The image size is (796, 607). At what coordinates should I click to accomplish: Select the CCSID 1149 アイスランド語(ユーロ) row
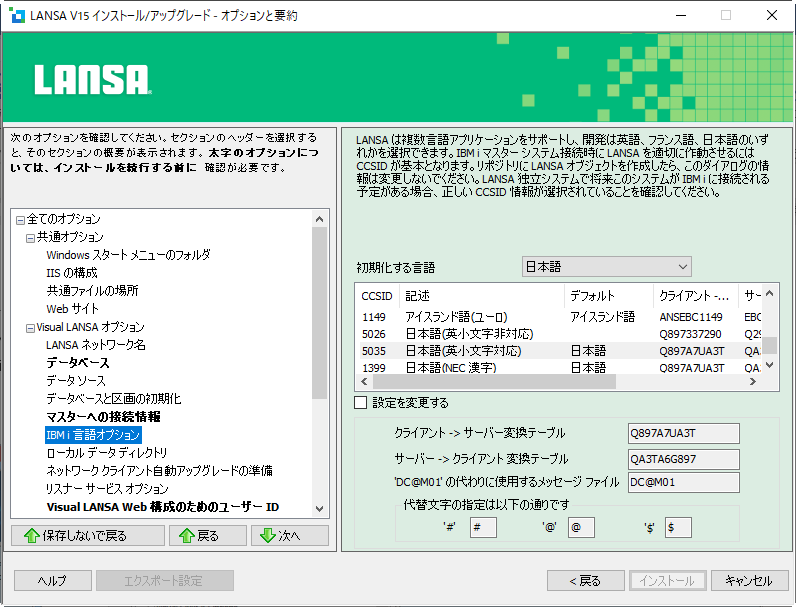tap(559, 317)
